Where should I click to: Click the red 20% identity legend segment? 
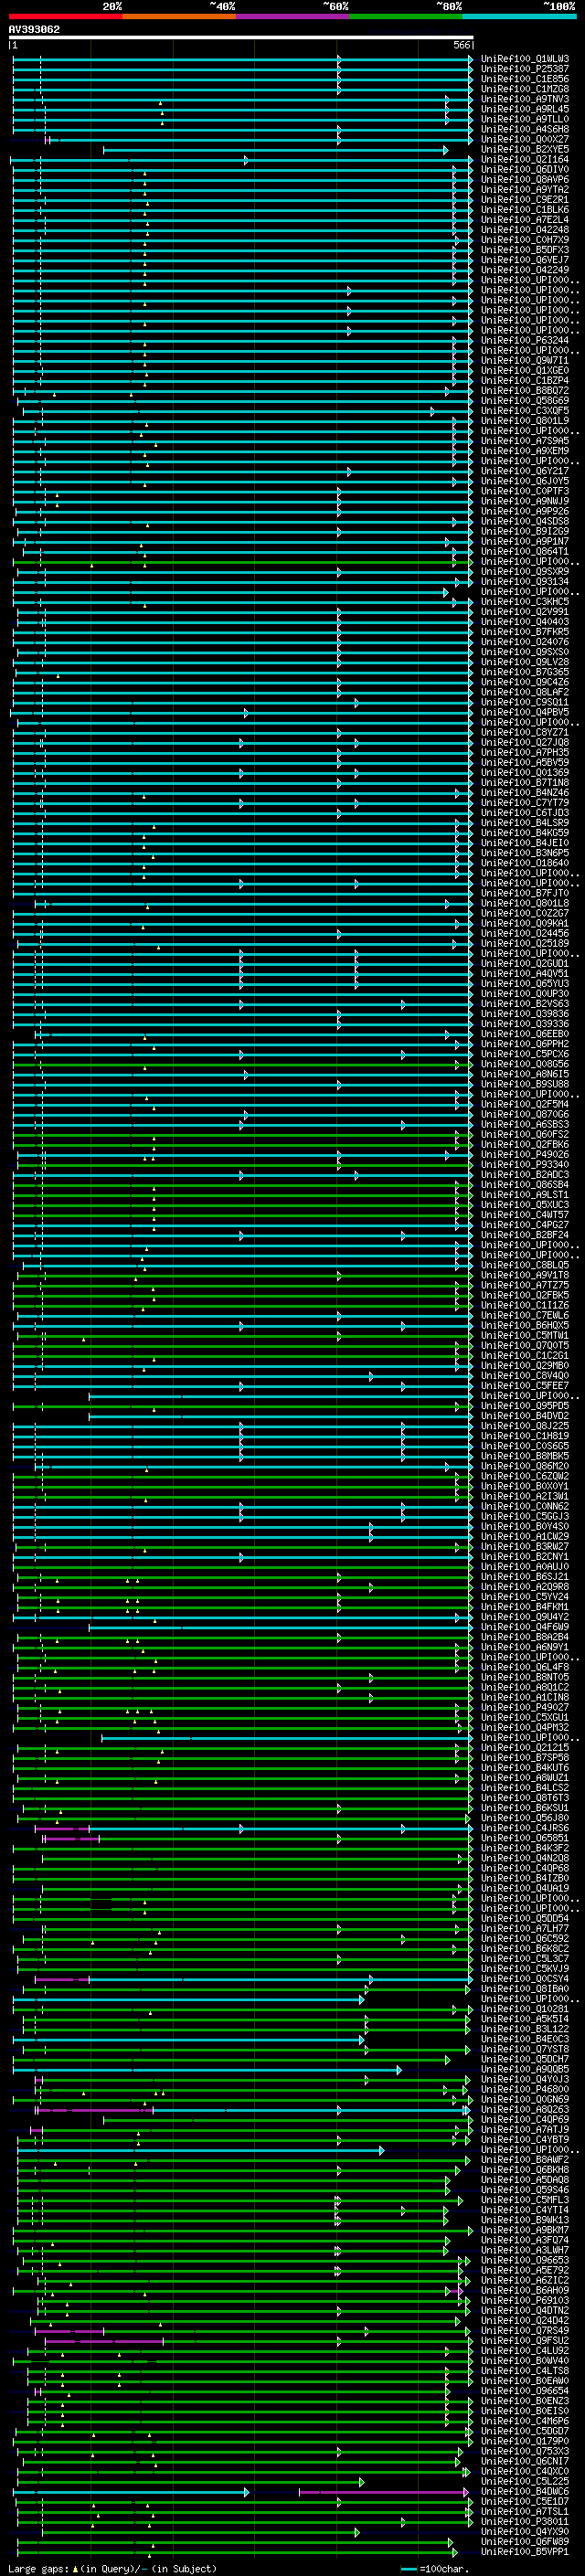66,16
